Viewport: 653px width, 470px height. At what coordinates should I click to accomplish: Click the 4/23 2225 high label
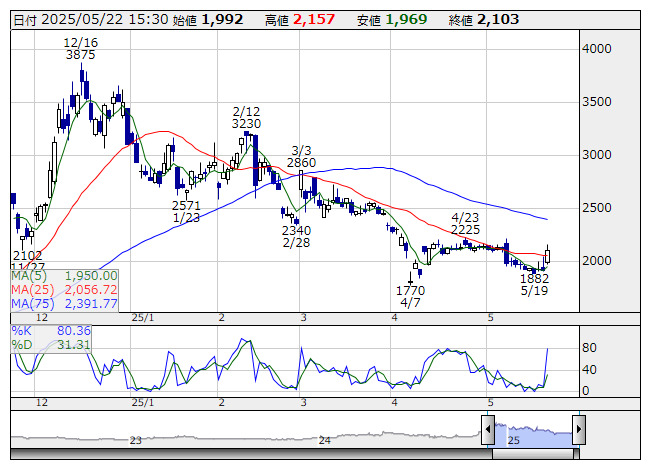point(465,223)
